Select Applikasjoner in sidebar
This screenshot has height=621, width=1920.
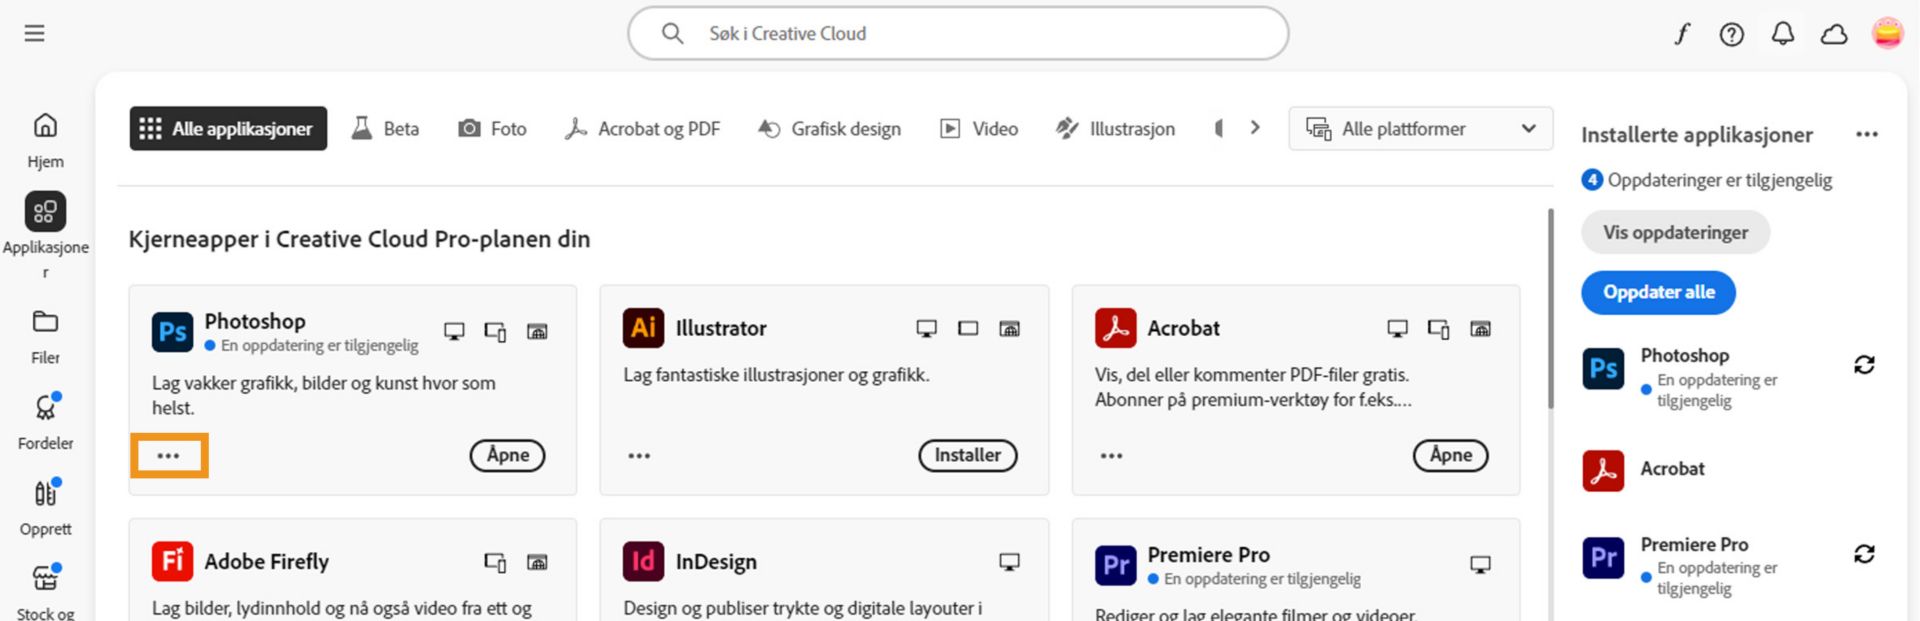[x=45, y=236]
